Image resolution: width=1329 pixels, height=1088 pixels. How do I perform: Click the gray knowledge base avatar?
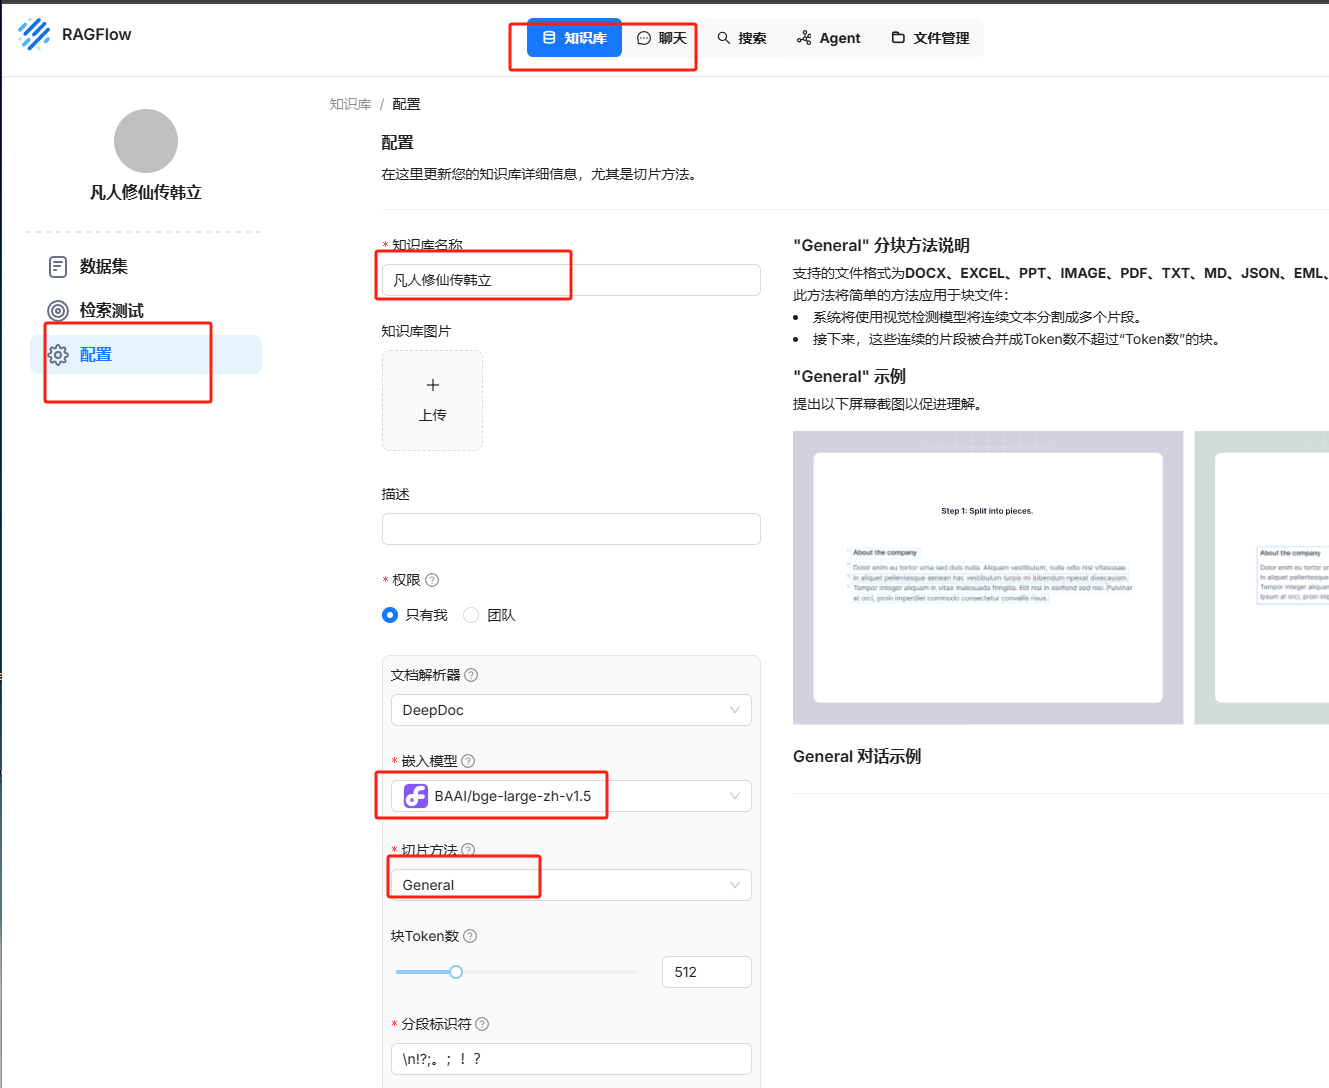(x=146, y=141)
